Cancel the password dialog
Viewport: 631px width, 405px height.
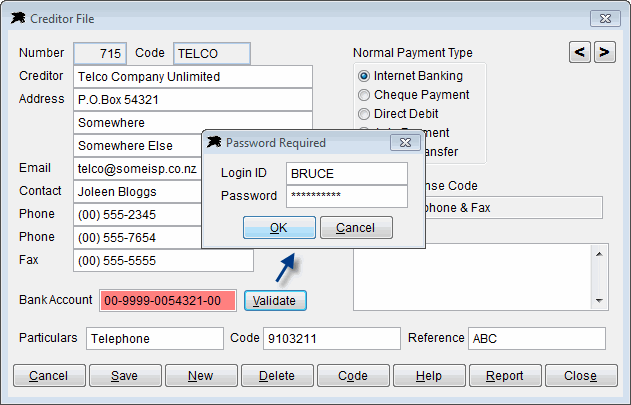pyautogui.click(x=356, y=228)
